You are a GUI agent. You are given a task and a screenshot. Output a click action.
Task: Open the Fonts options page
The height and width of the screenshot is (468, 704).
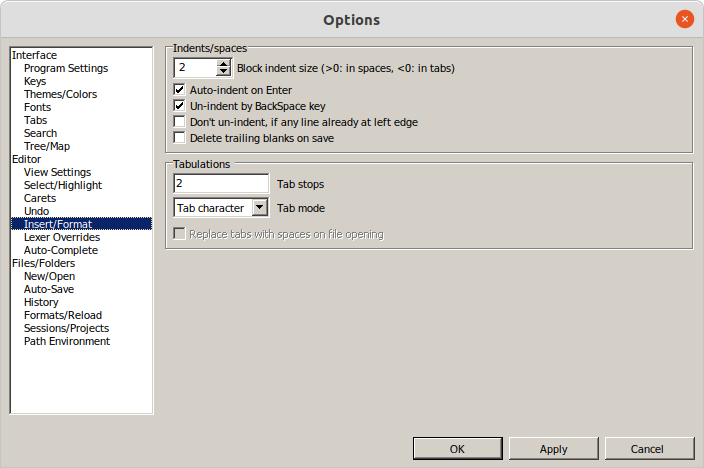point(38,107)
